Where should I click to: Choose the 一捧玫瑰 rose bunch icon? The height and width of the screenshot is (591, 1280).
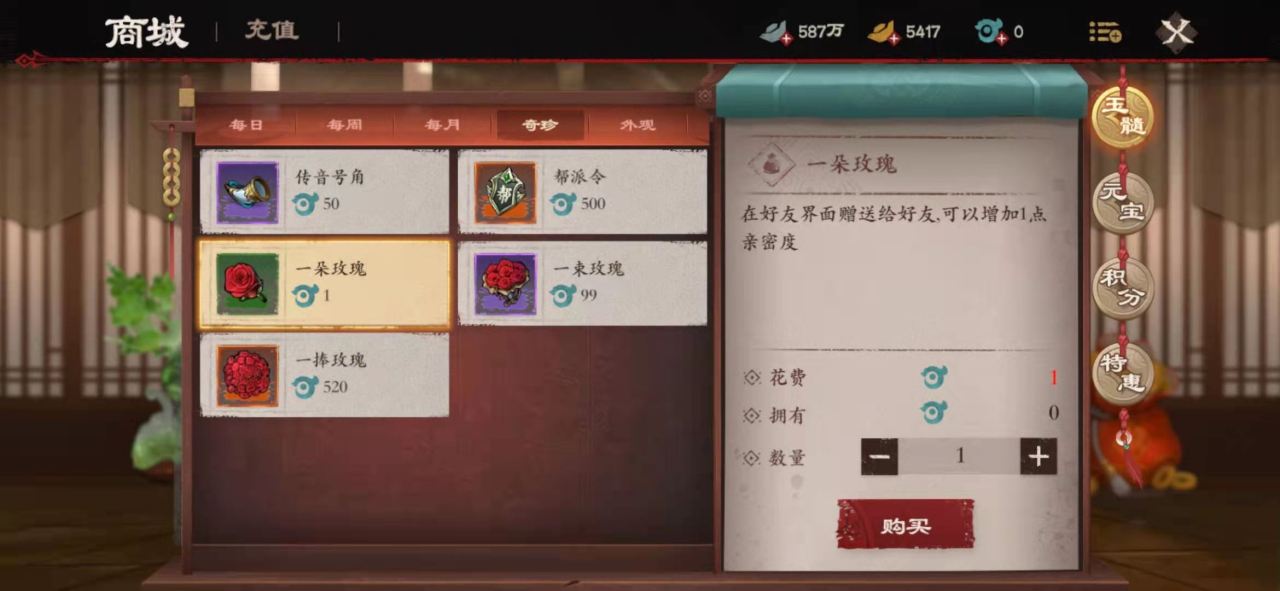pyautogui.click(x=247, y=375)
